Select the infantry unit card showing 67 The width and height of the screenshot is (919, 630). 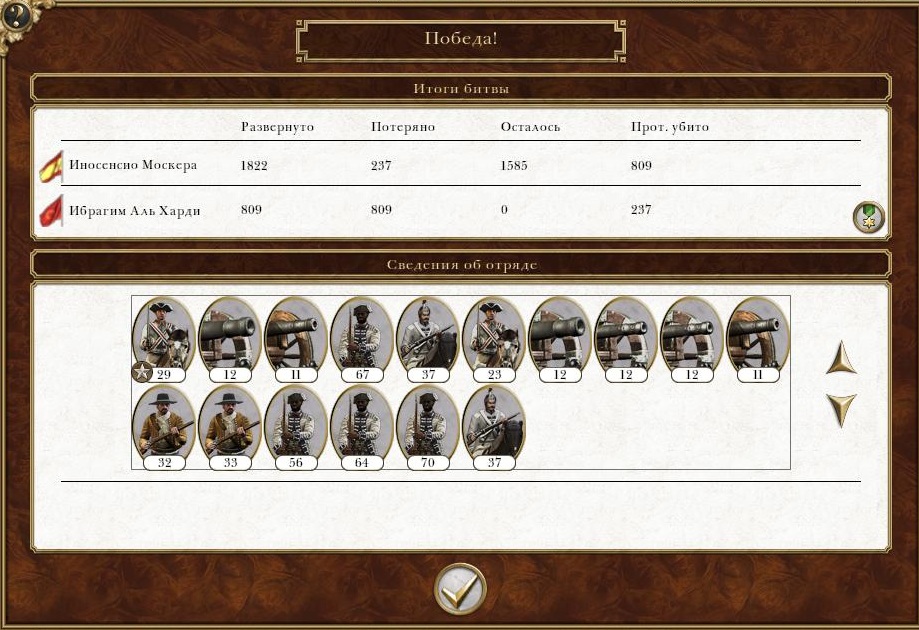[362, 339]
